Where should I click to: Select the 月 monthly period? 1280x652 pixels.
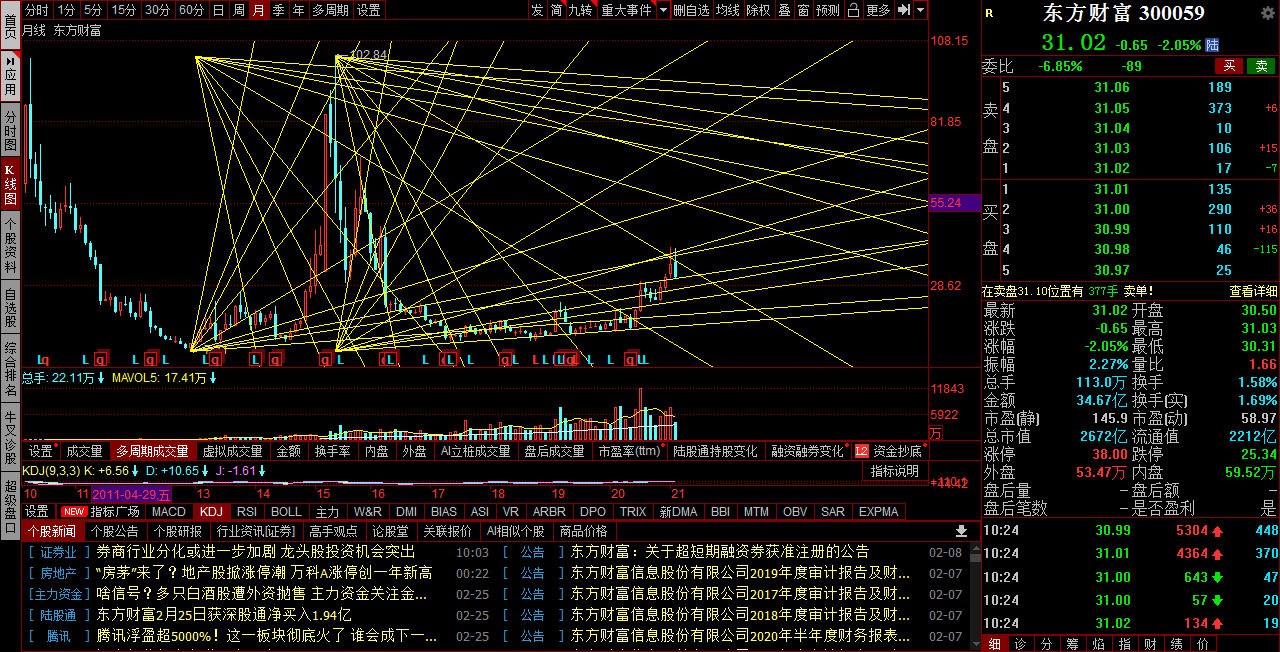tap(259, 10)
